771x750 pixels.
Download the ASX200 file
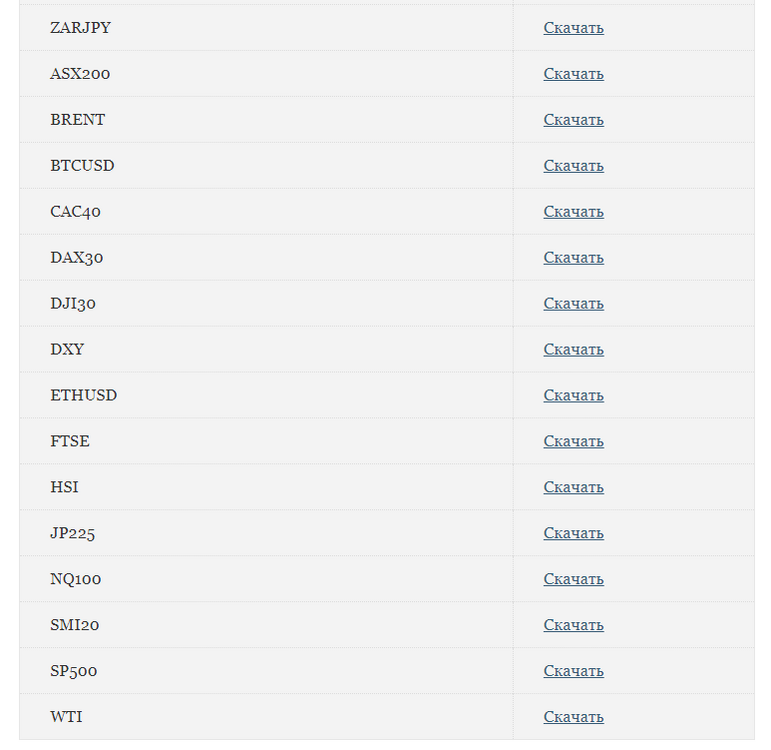point(573,74)
